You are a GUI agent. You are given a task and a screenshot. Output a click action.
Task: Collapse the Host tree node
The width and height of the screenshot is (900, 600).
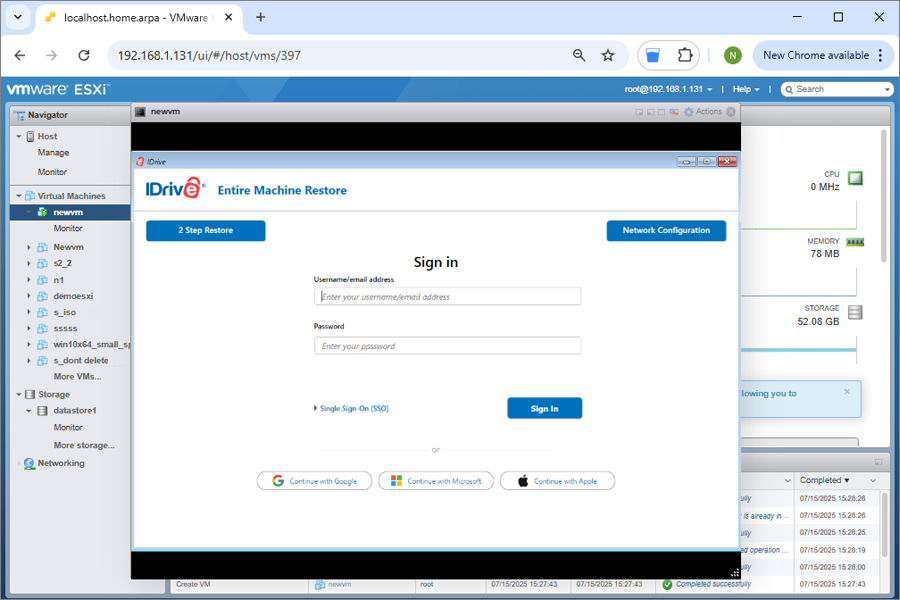[19, 137]
